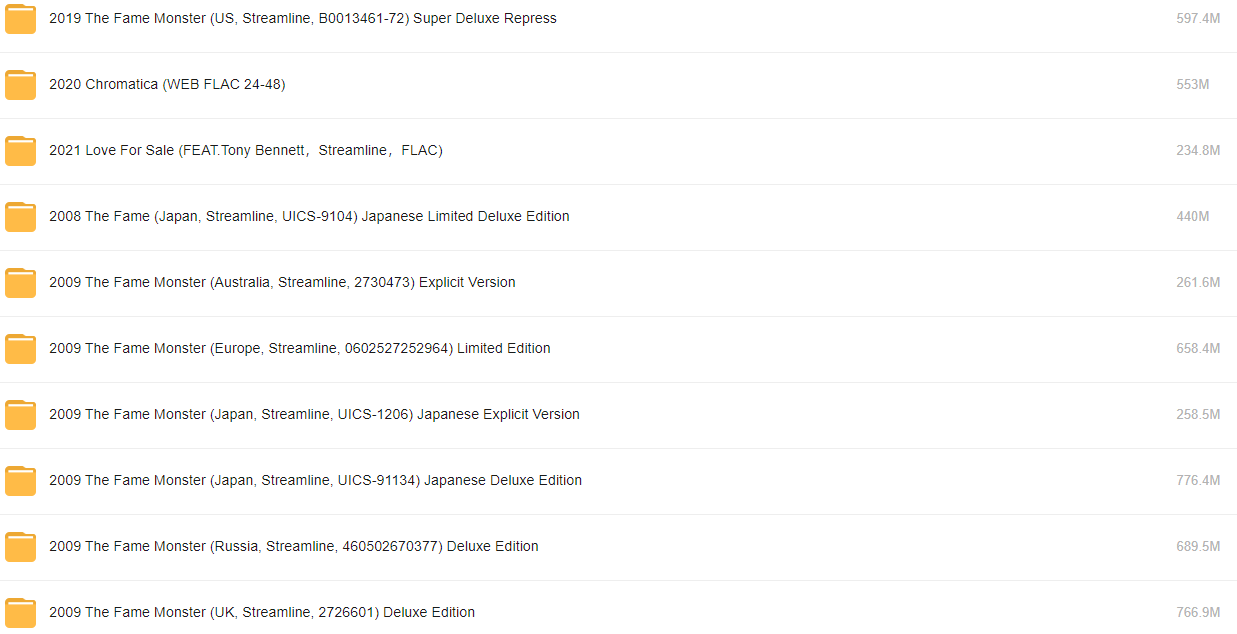Click folder icon for 2008 The Fame Japan
Viewport: 1237px width, 634px height.
click(x=20, y=217)
